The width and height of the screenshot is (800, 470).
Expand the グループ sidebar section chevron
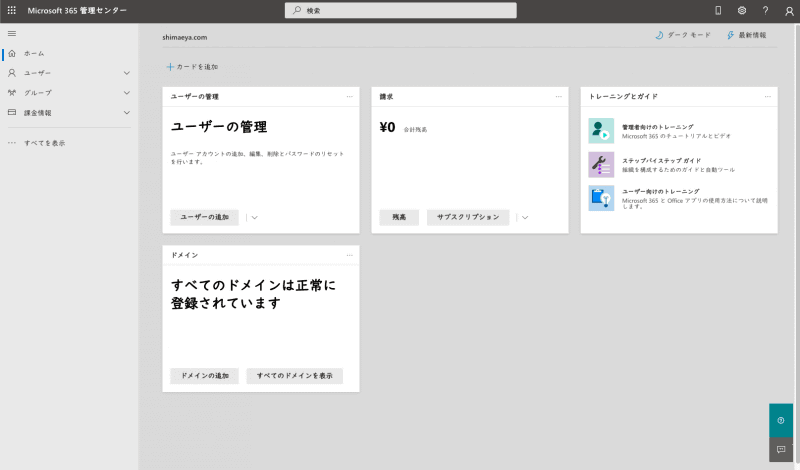(127, 93)
